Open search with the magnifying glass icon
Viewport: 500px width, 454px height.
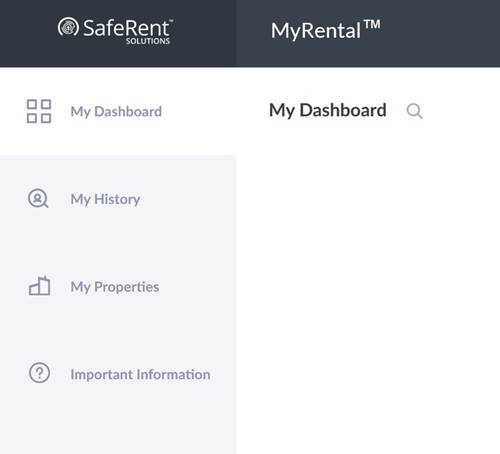(415, 111)
